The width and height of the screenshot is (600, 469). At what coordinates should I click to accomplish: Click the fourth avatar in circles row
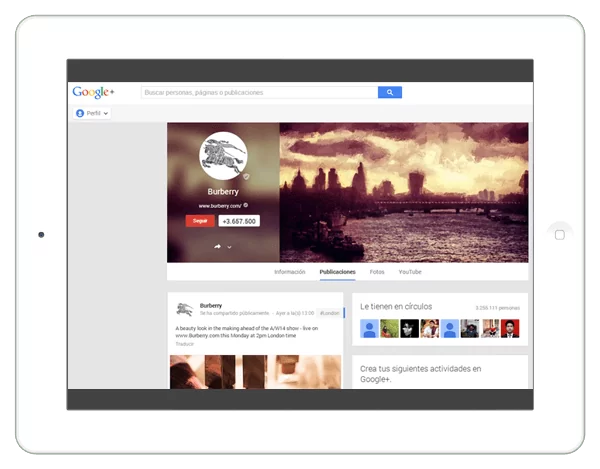pos(430,329)
